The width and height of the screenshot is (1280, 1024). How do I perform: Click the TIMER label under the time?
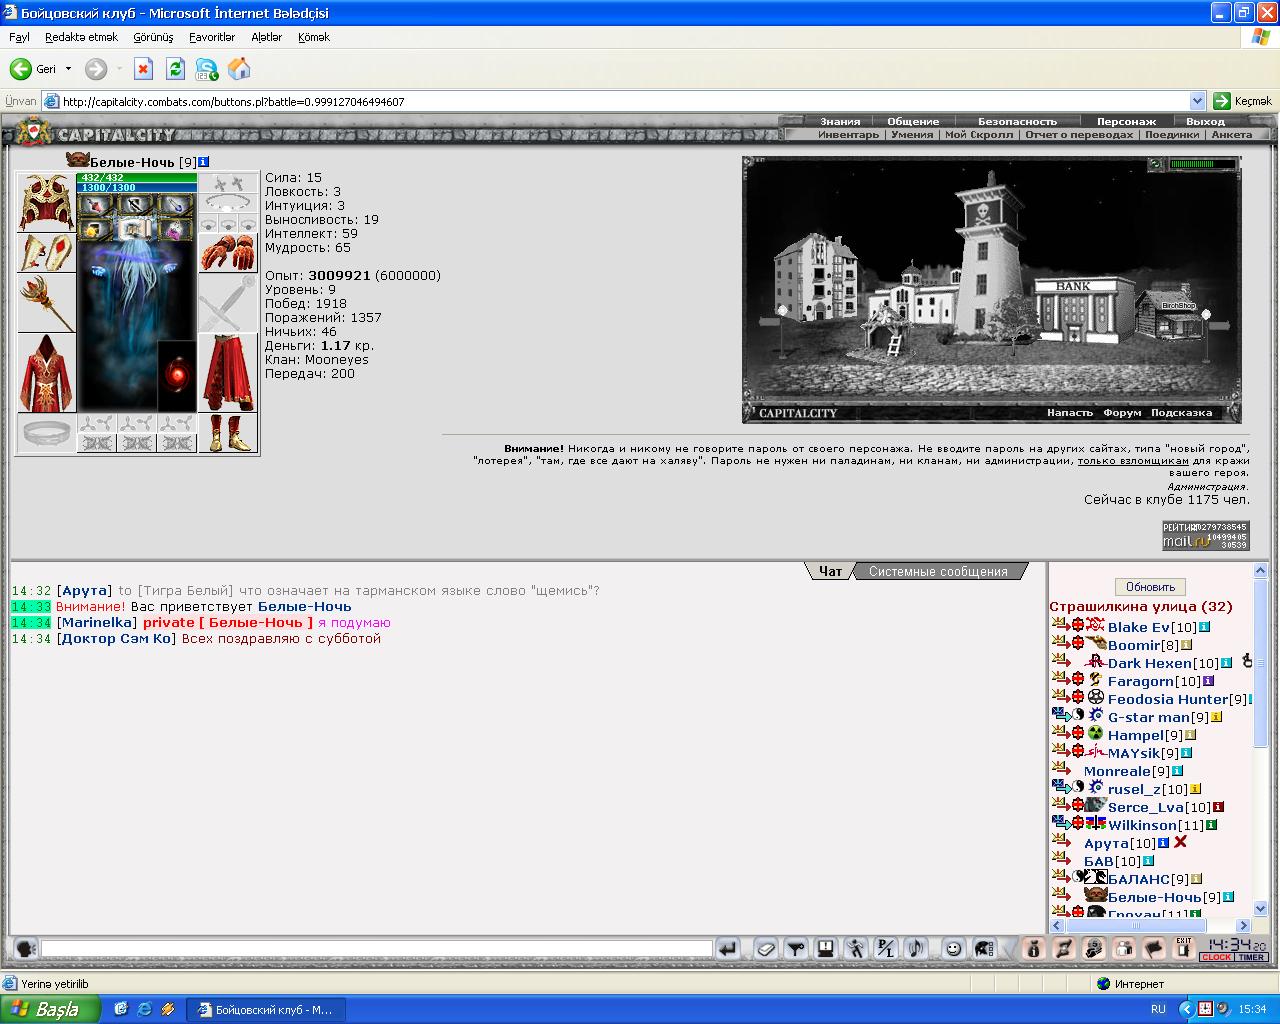1252,958
